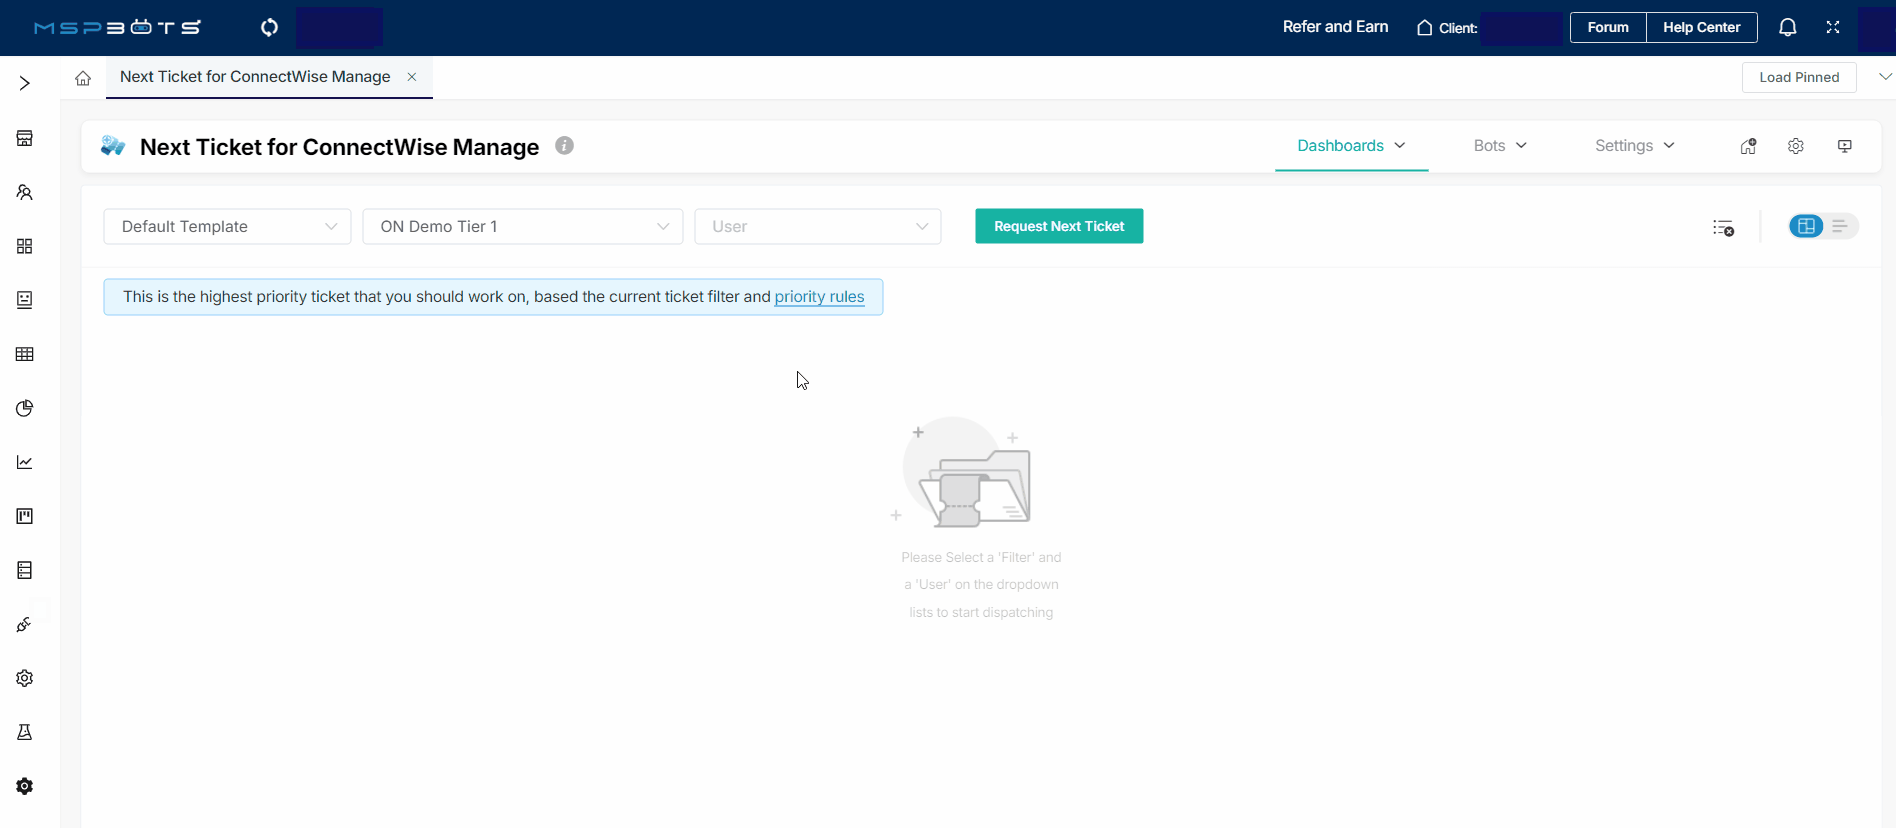
Task: Click the Request Next Ticket button
Action: 1059,226
